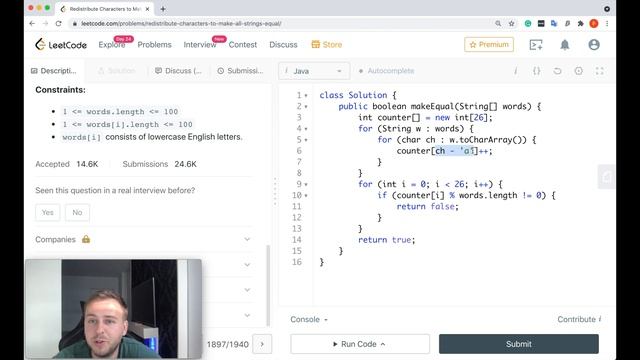640x360 pixels.
Task: Click the browser zoom magnifier icon
Action: (498, 24)
